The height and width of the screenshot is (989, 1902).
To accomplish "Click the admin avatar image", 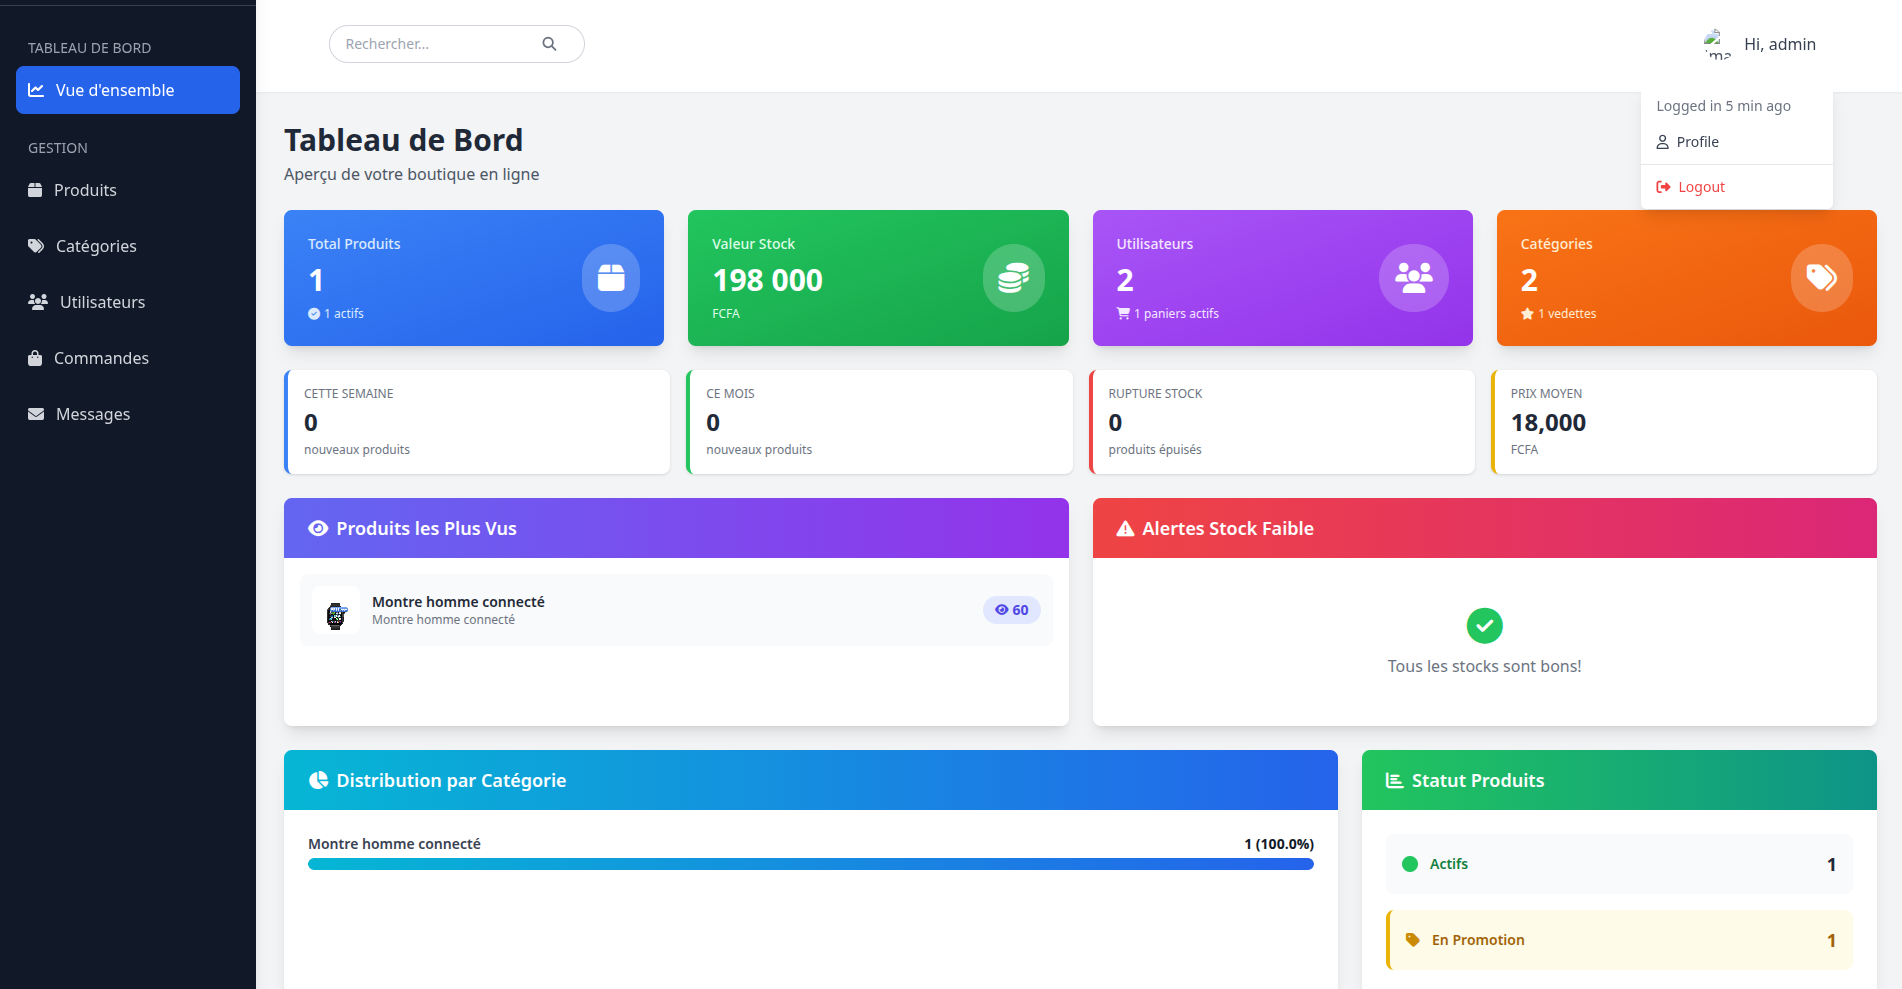I will pos(1717,45).
